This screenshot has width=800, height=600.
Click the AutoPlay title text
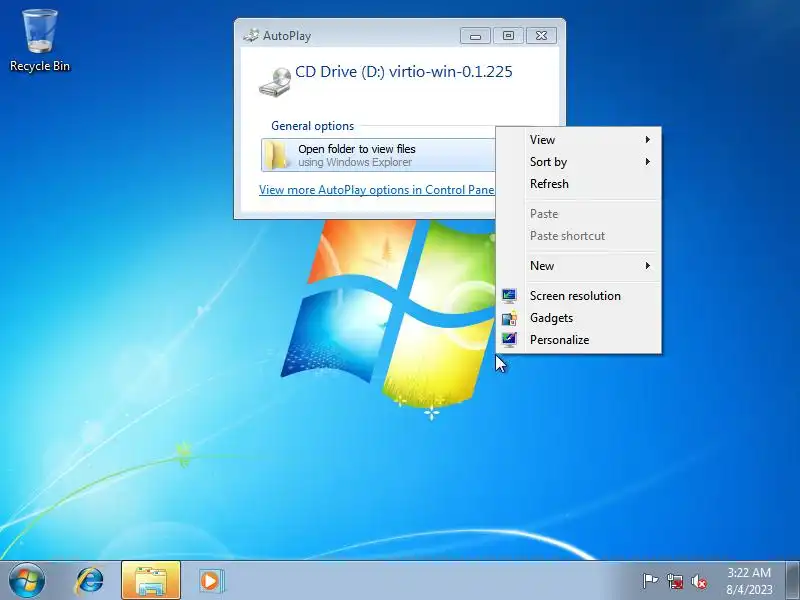[x=287, y=36]
